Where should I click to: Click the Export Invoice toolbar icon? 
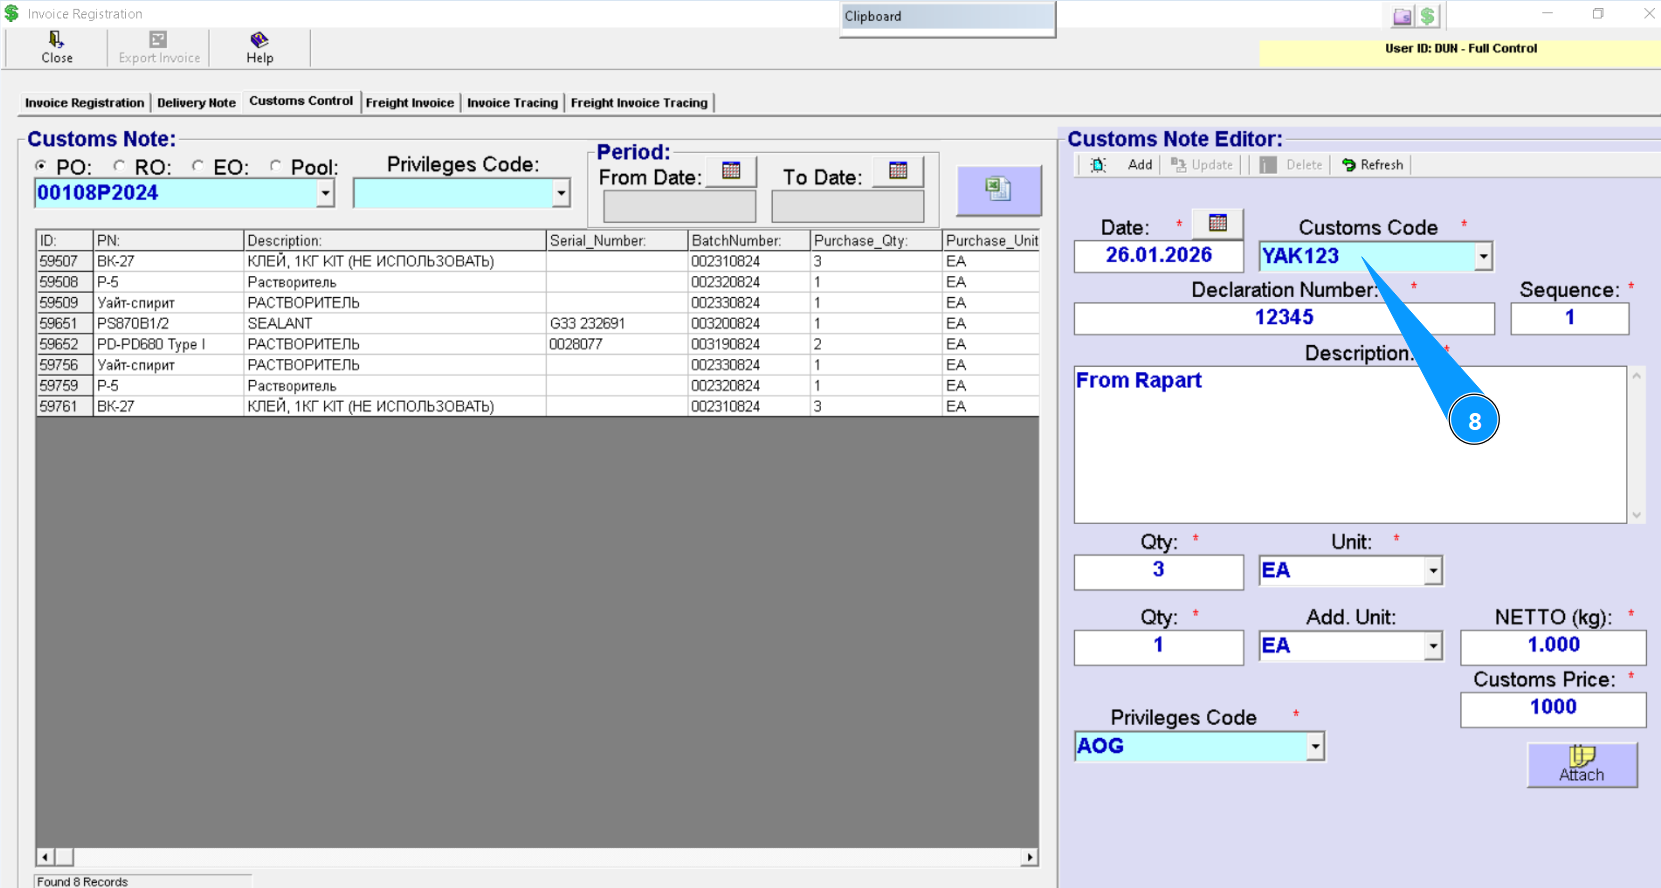tap(159, 47)
